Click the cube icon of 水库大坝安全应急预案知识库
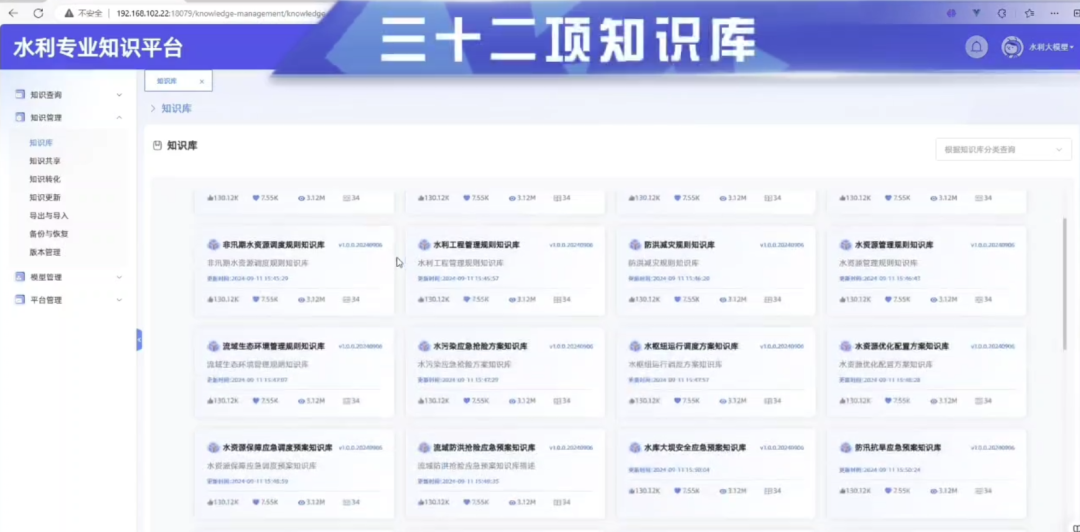This screenshot has height=532, width=1080. (x=634, y=447)
